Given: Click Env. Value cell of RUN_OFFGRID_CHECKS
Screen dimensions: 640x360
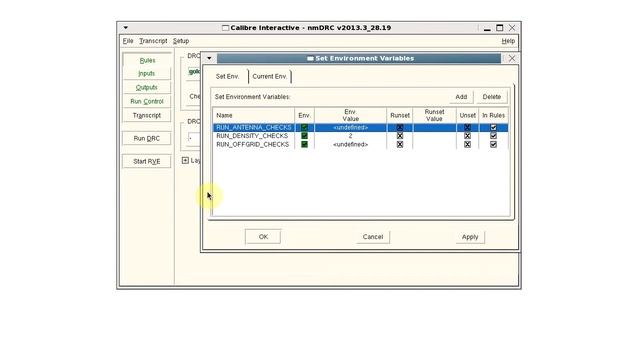Looking at the screenshot, I should pyautogui.click(x=350, y=144).
